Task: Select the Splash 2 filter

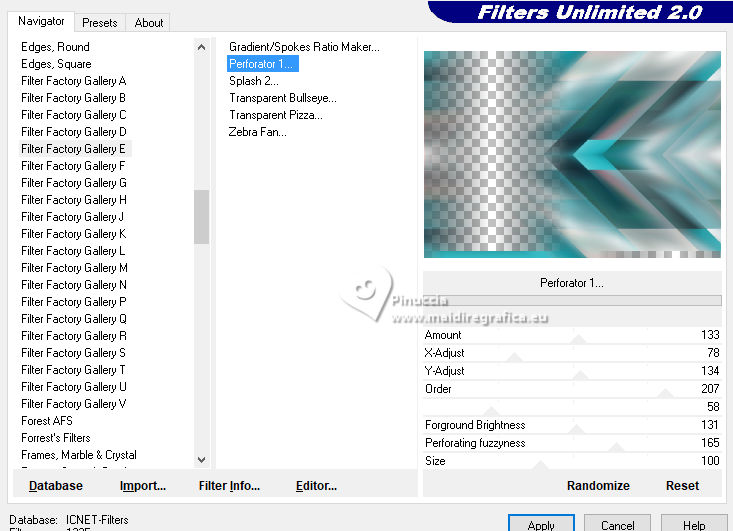Action: click(x=254, y=81)
